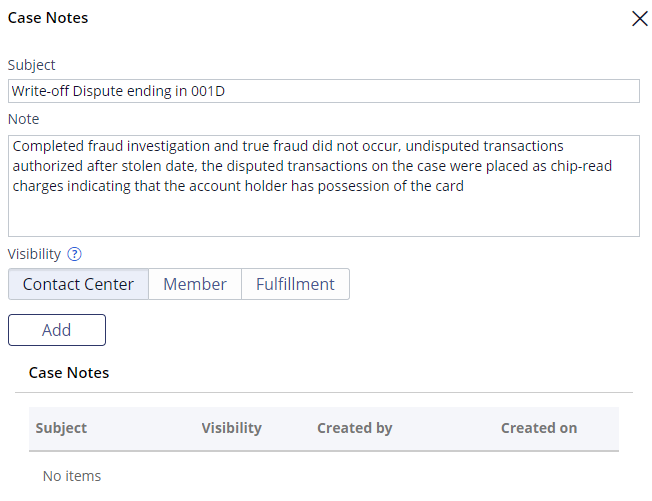The image size is (652, 501).
Task: Select Contact Center visibility option
Action: pyautogui.click(x=78, y=284)
